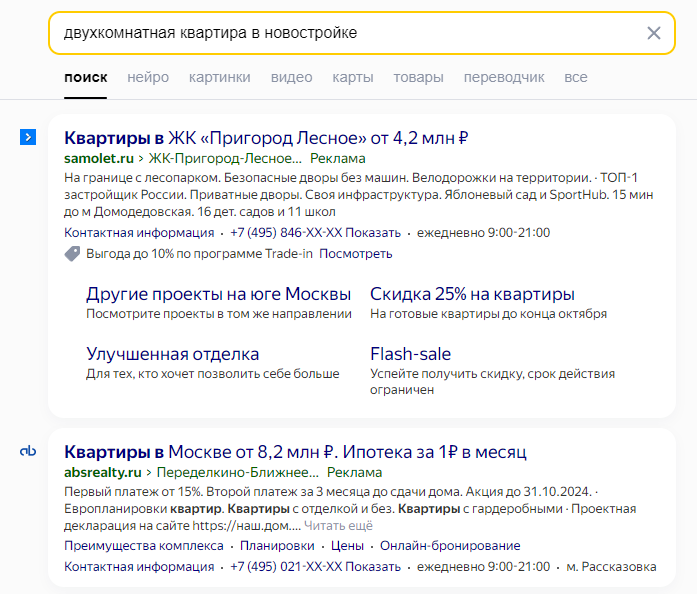Expand the все services menu
697x594 pixels.
click(576, 77)
